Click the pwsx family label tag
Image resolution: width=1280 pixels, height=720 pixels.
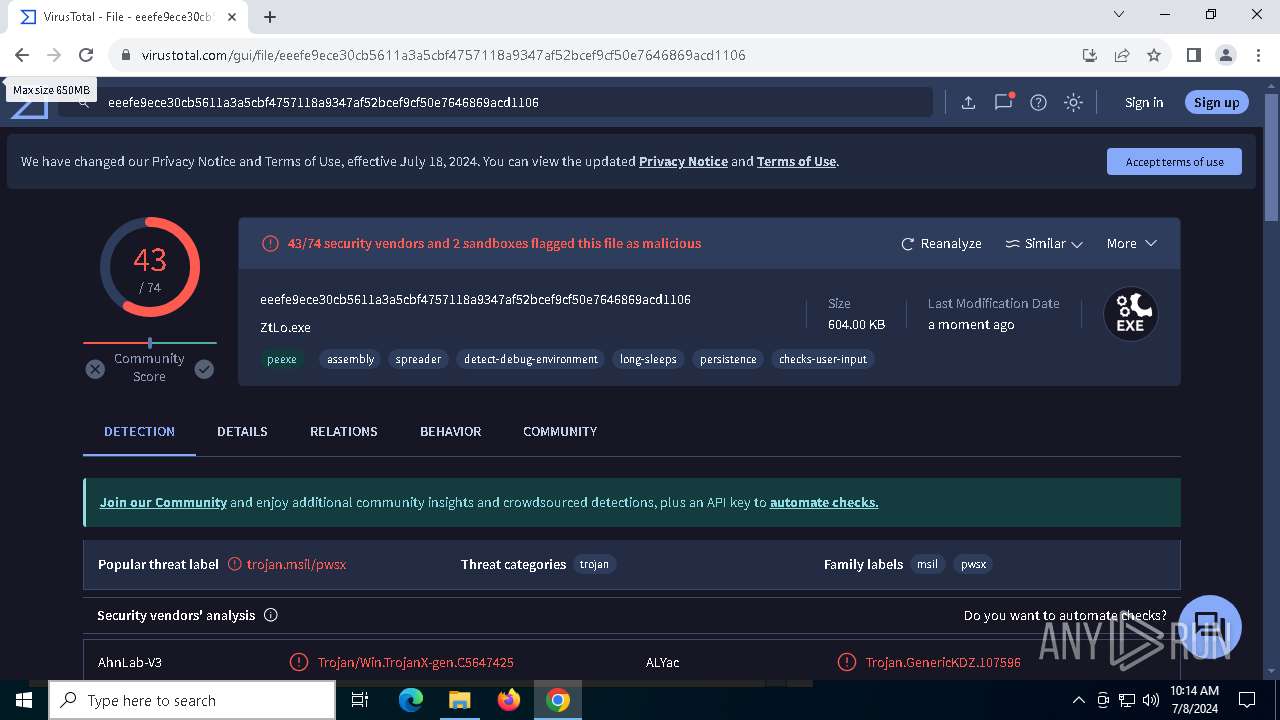974,564
